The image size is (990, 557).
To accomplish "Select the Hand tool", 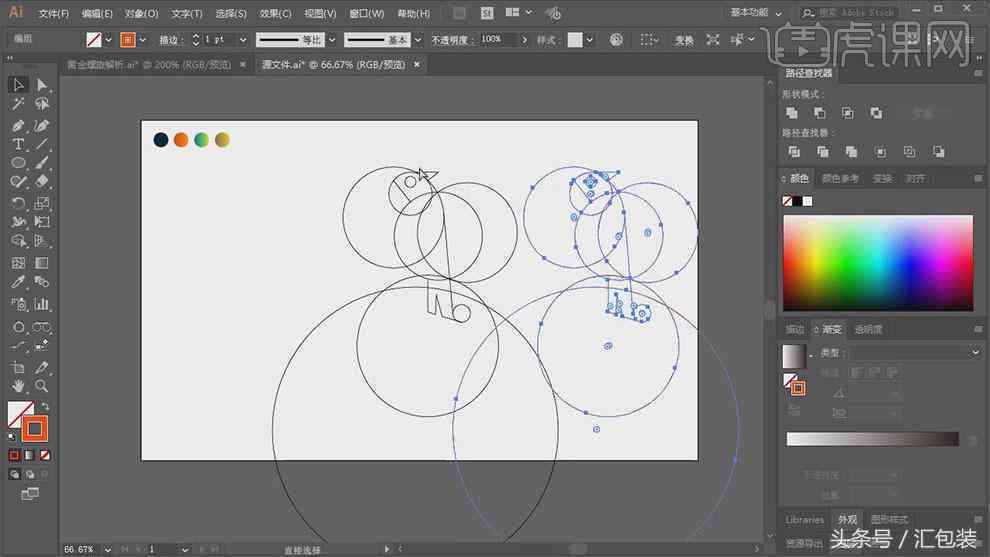I will coord(18,386).
